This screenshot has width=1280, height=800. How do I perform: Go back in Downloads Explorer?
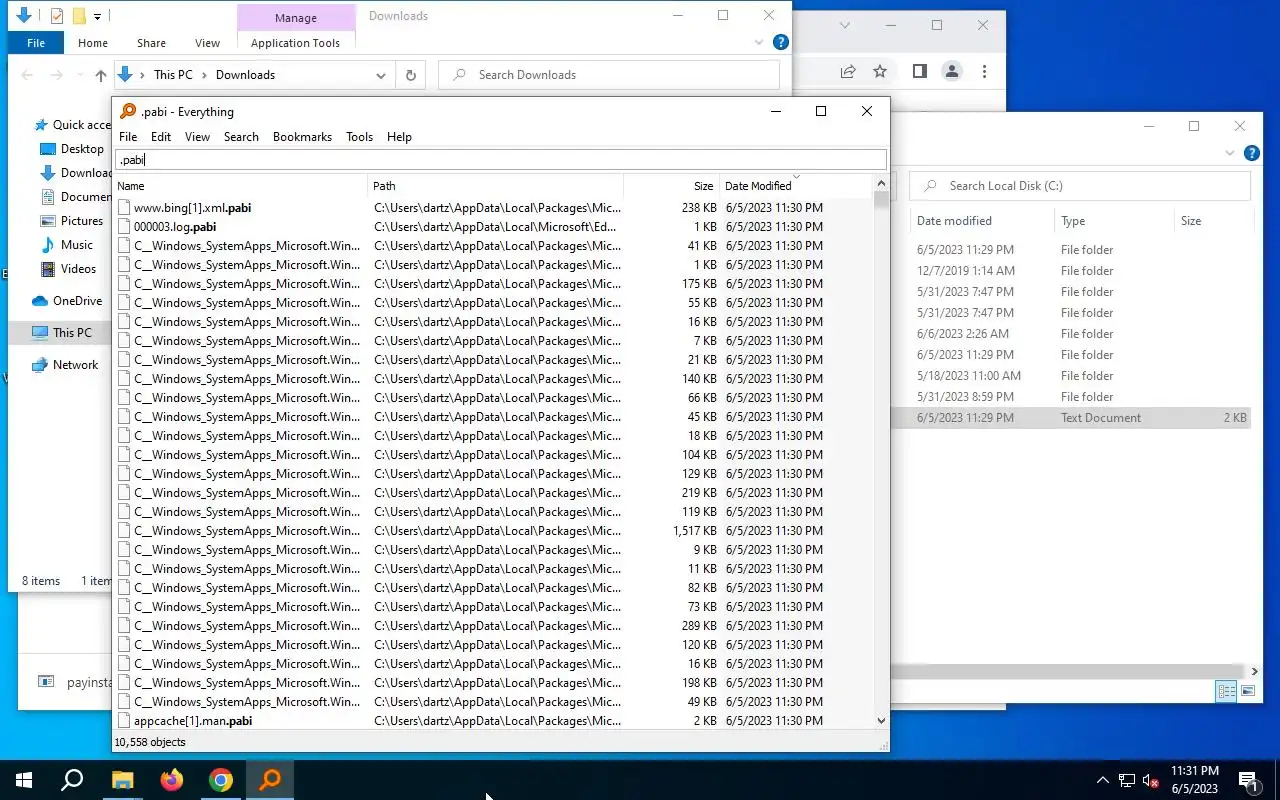coord(28,75)
